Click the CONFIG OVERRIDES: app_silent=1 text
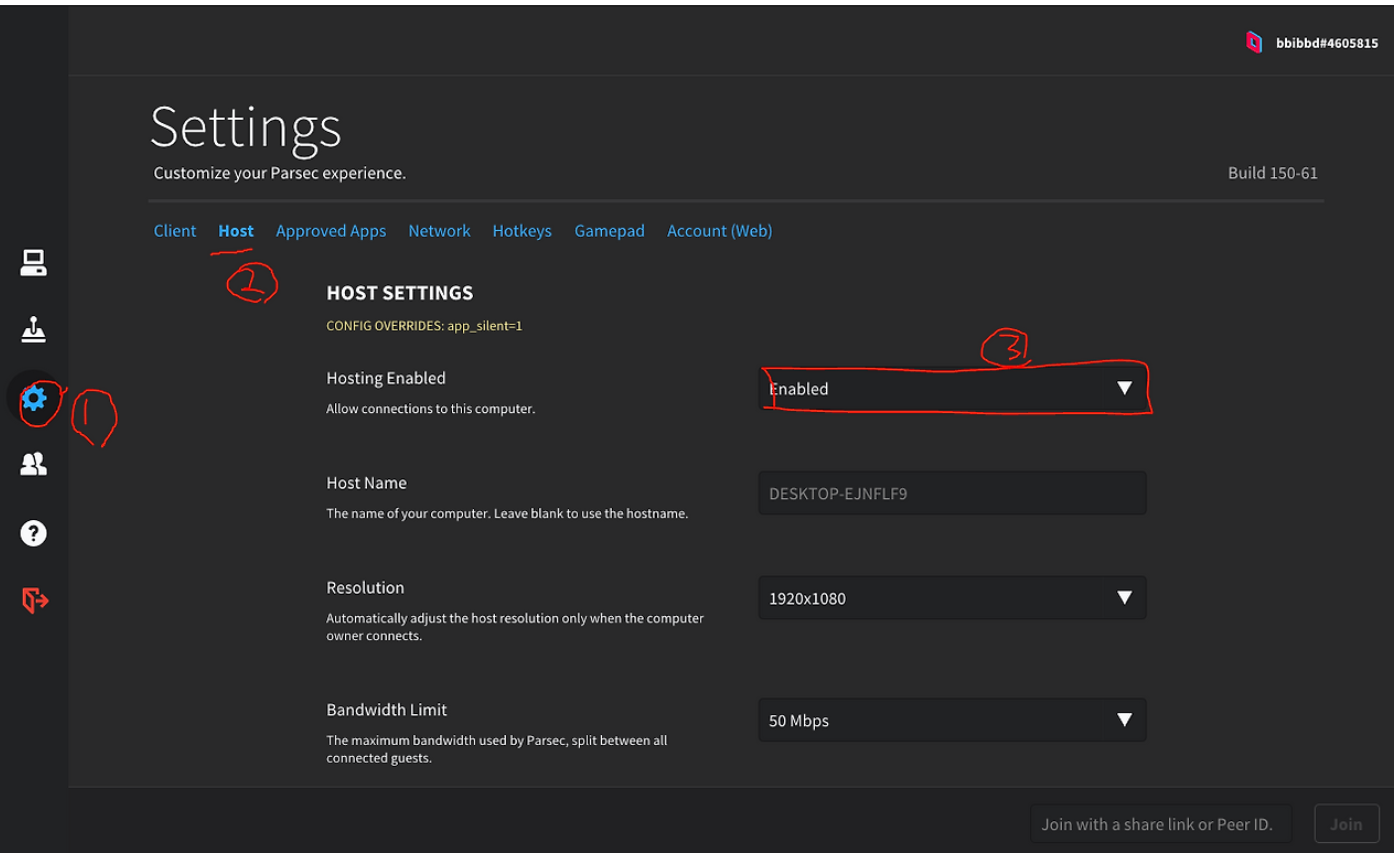The height and width of the screenshot is (854, 1394). [424, 326]
